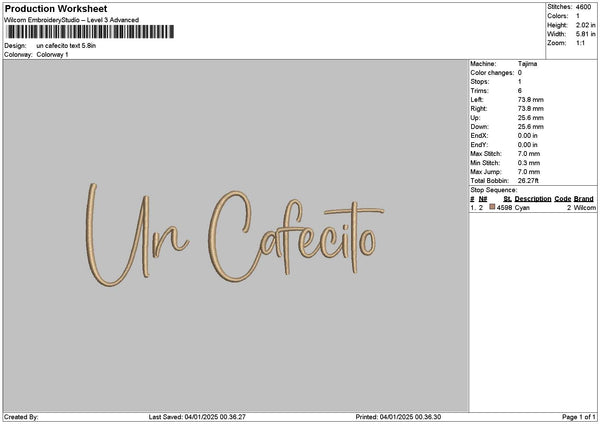Click the Machine value 'Tajima'
600x424 pixels.
point(527,64)
